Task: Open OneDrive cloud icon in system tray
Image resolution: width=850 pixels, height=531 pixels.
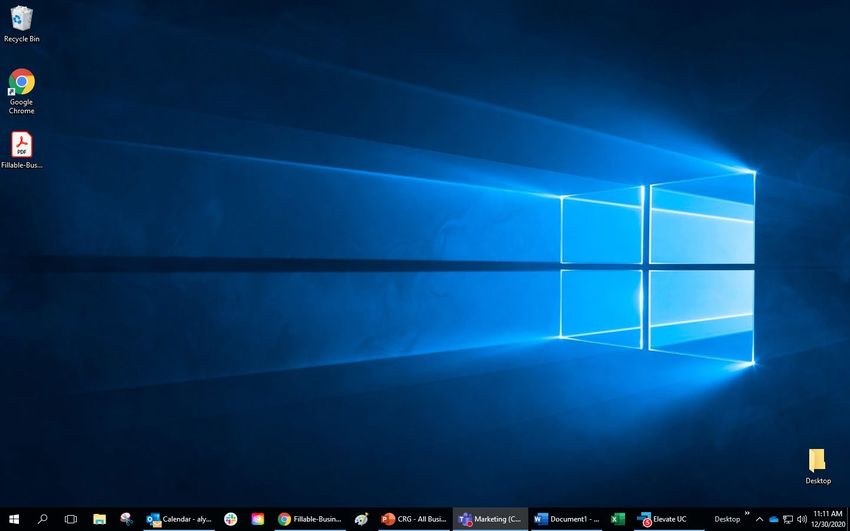Action: coord(774,519)
